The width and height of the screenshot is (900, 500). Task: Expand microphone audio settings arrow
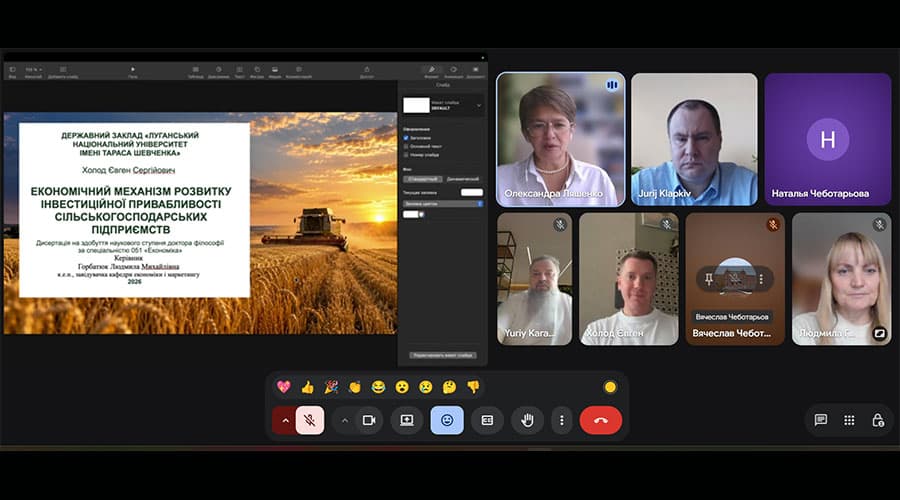285,420
